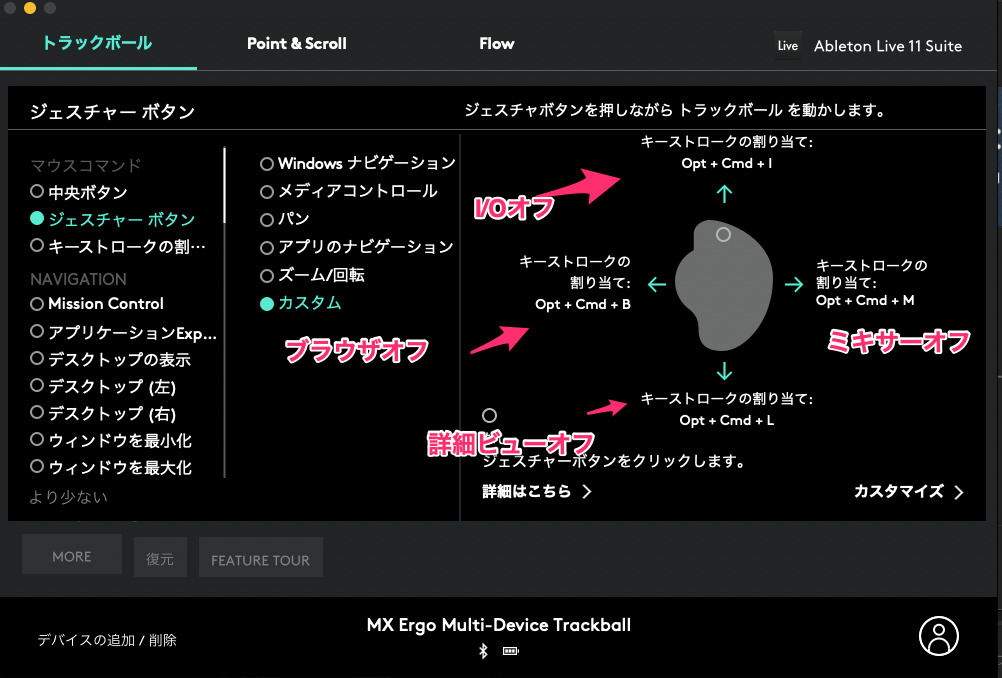The image size is (1002, 678).
Task: Click the Ableton Live application icon
Action: click(788, 46)
